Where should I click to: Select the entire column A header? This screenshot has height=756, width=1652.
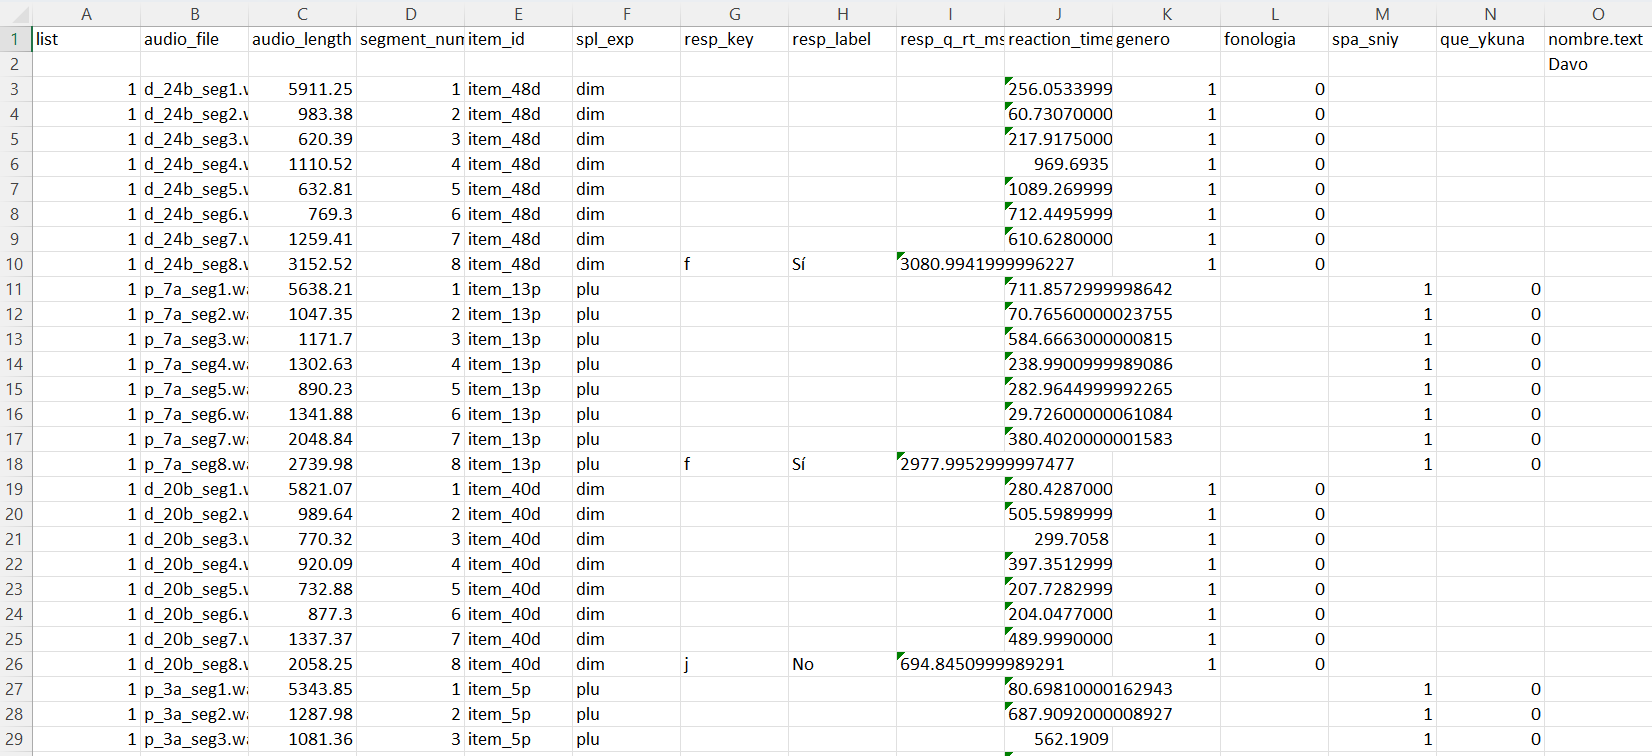(86, 13)
